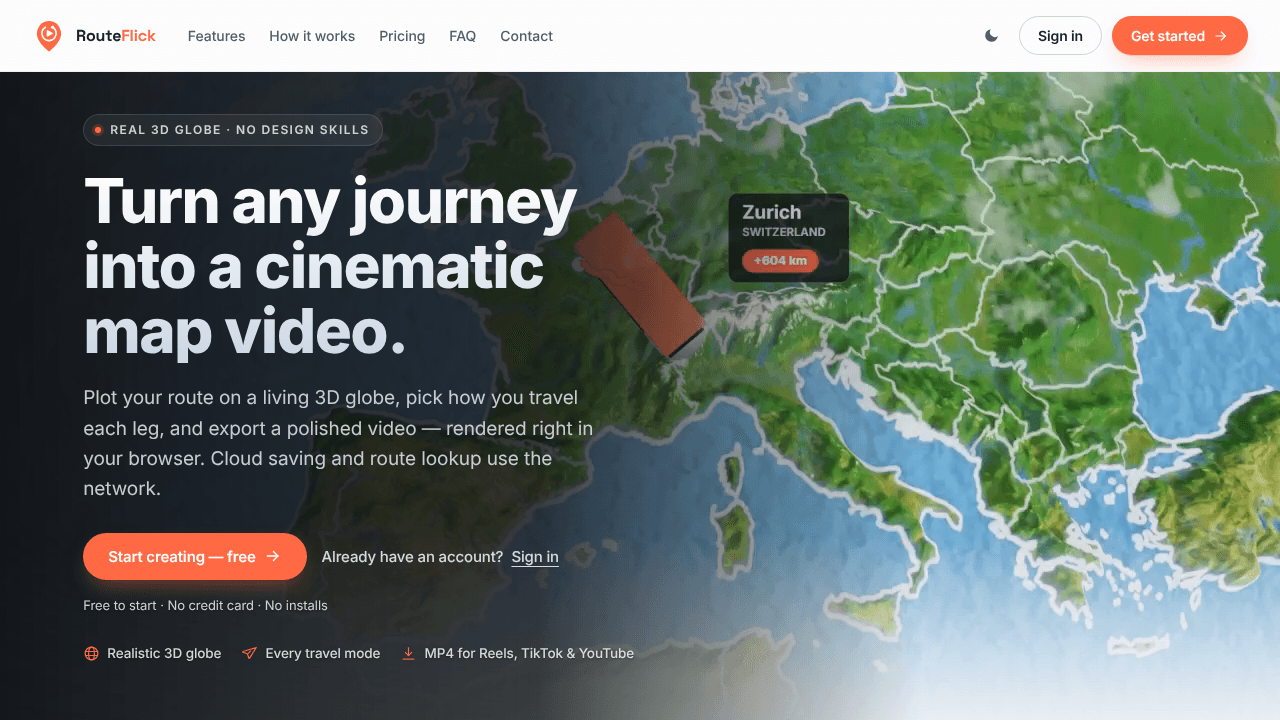Open the Contact nav link
Image resolution: width=1280 pixels, height=720 pixels.
coord(526,36)
